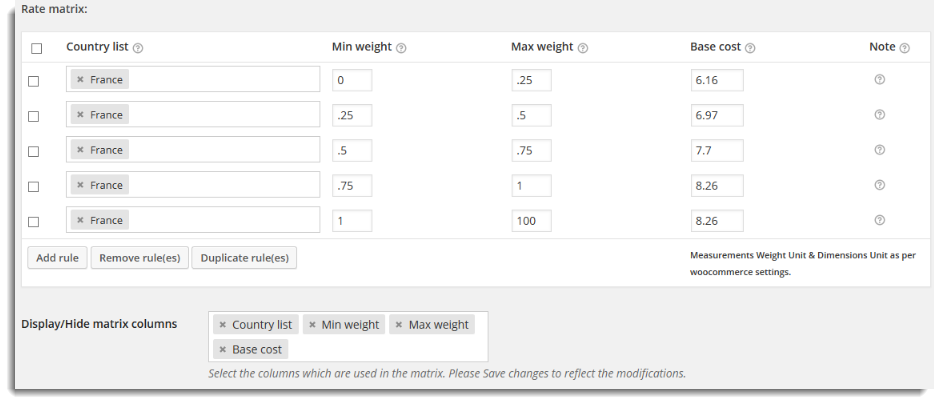Click help icon beside Base cost header

pyautogui.click(x=750, y=48)
